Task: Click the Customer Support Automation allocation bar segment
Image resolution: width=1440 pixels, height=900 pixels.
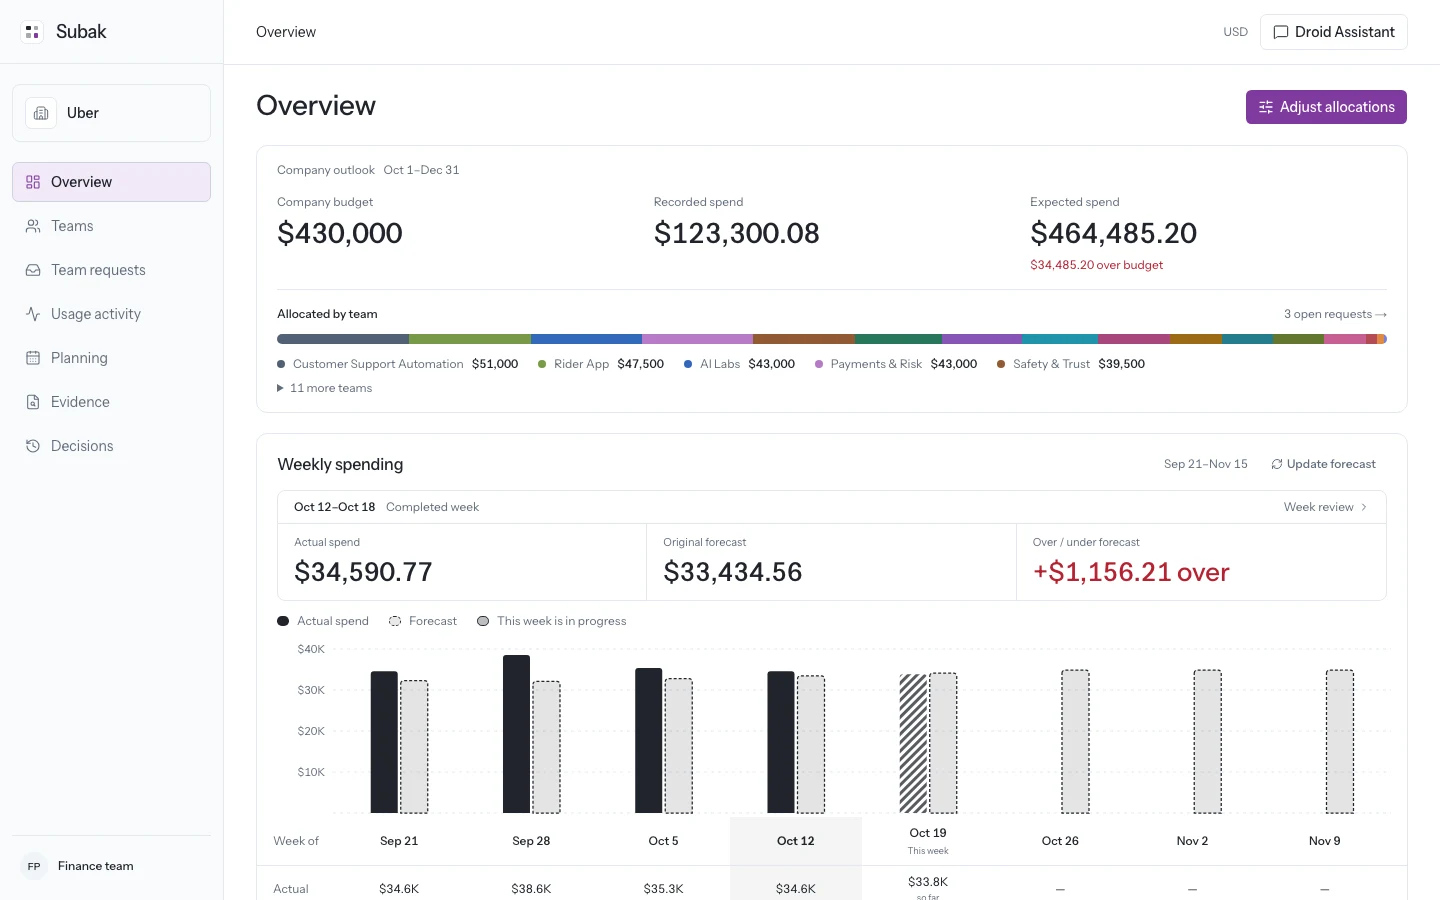Action: (x=343, y=339)
